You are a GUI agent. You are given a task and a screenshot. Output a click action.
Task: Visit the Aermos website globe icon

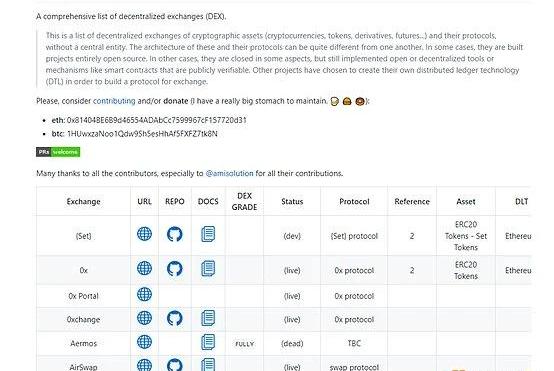pyautogui.click(x=144, y=342)
